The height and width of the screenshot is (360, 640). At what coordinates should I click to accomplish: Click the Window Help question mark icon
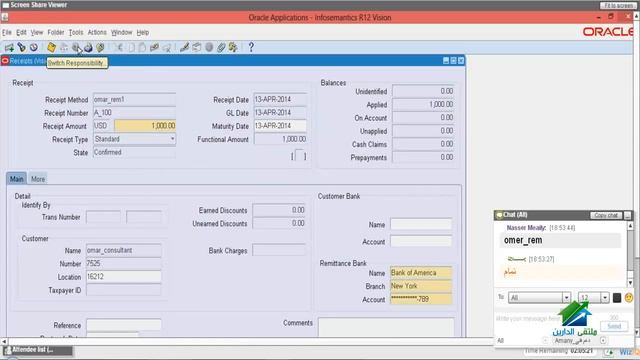coord(251,47)
